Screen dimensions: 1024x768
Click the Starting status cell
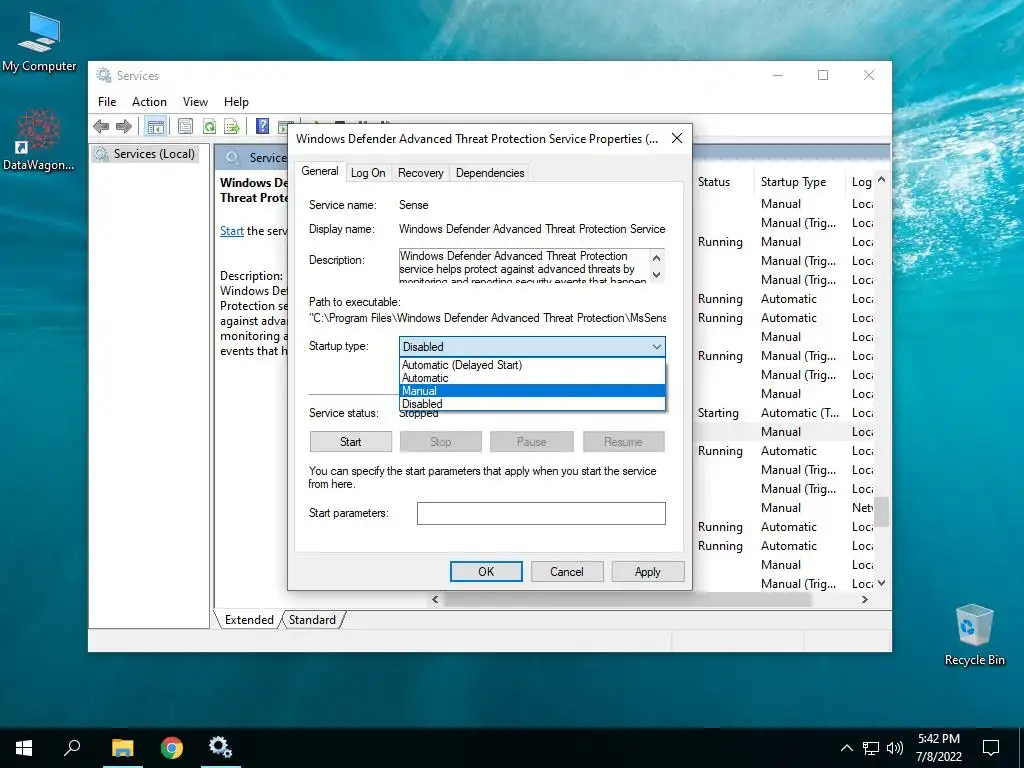[718, 413]
